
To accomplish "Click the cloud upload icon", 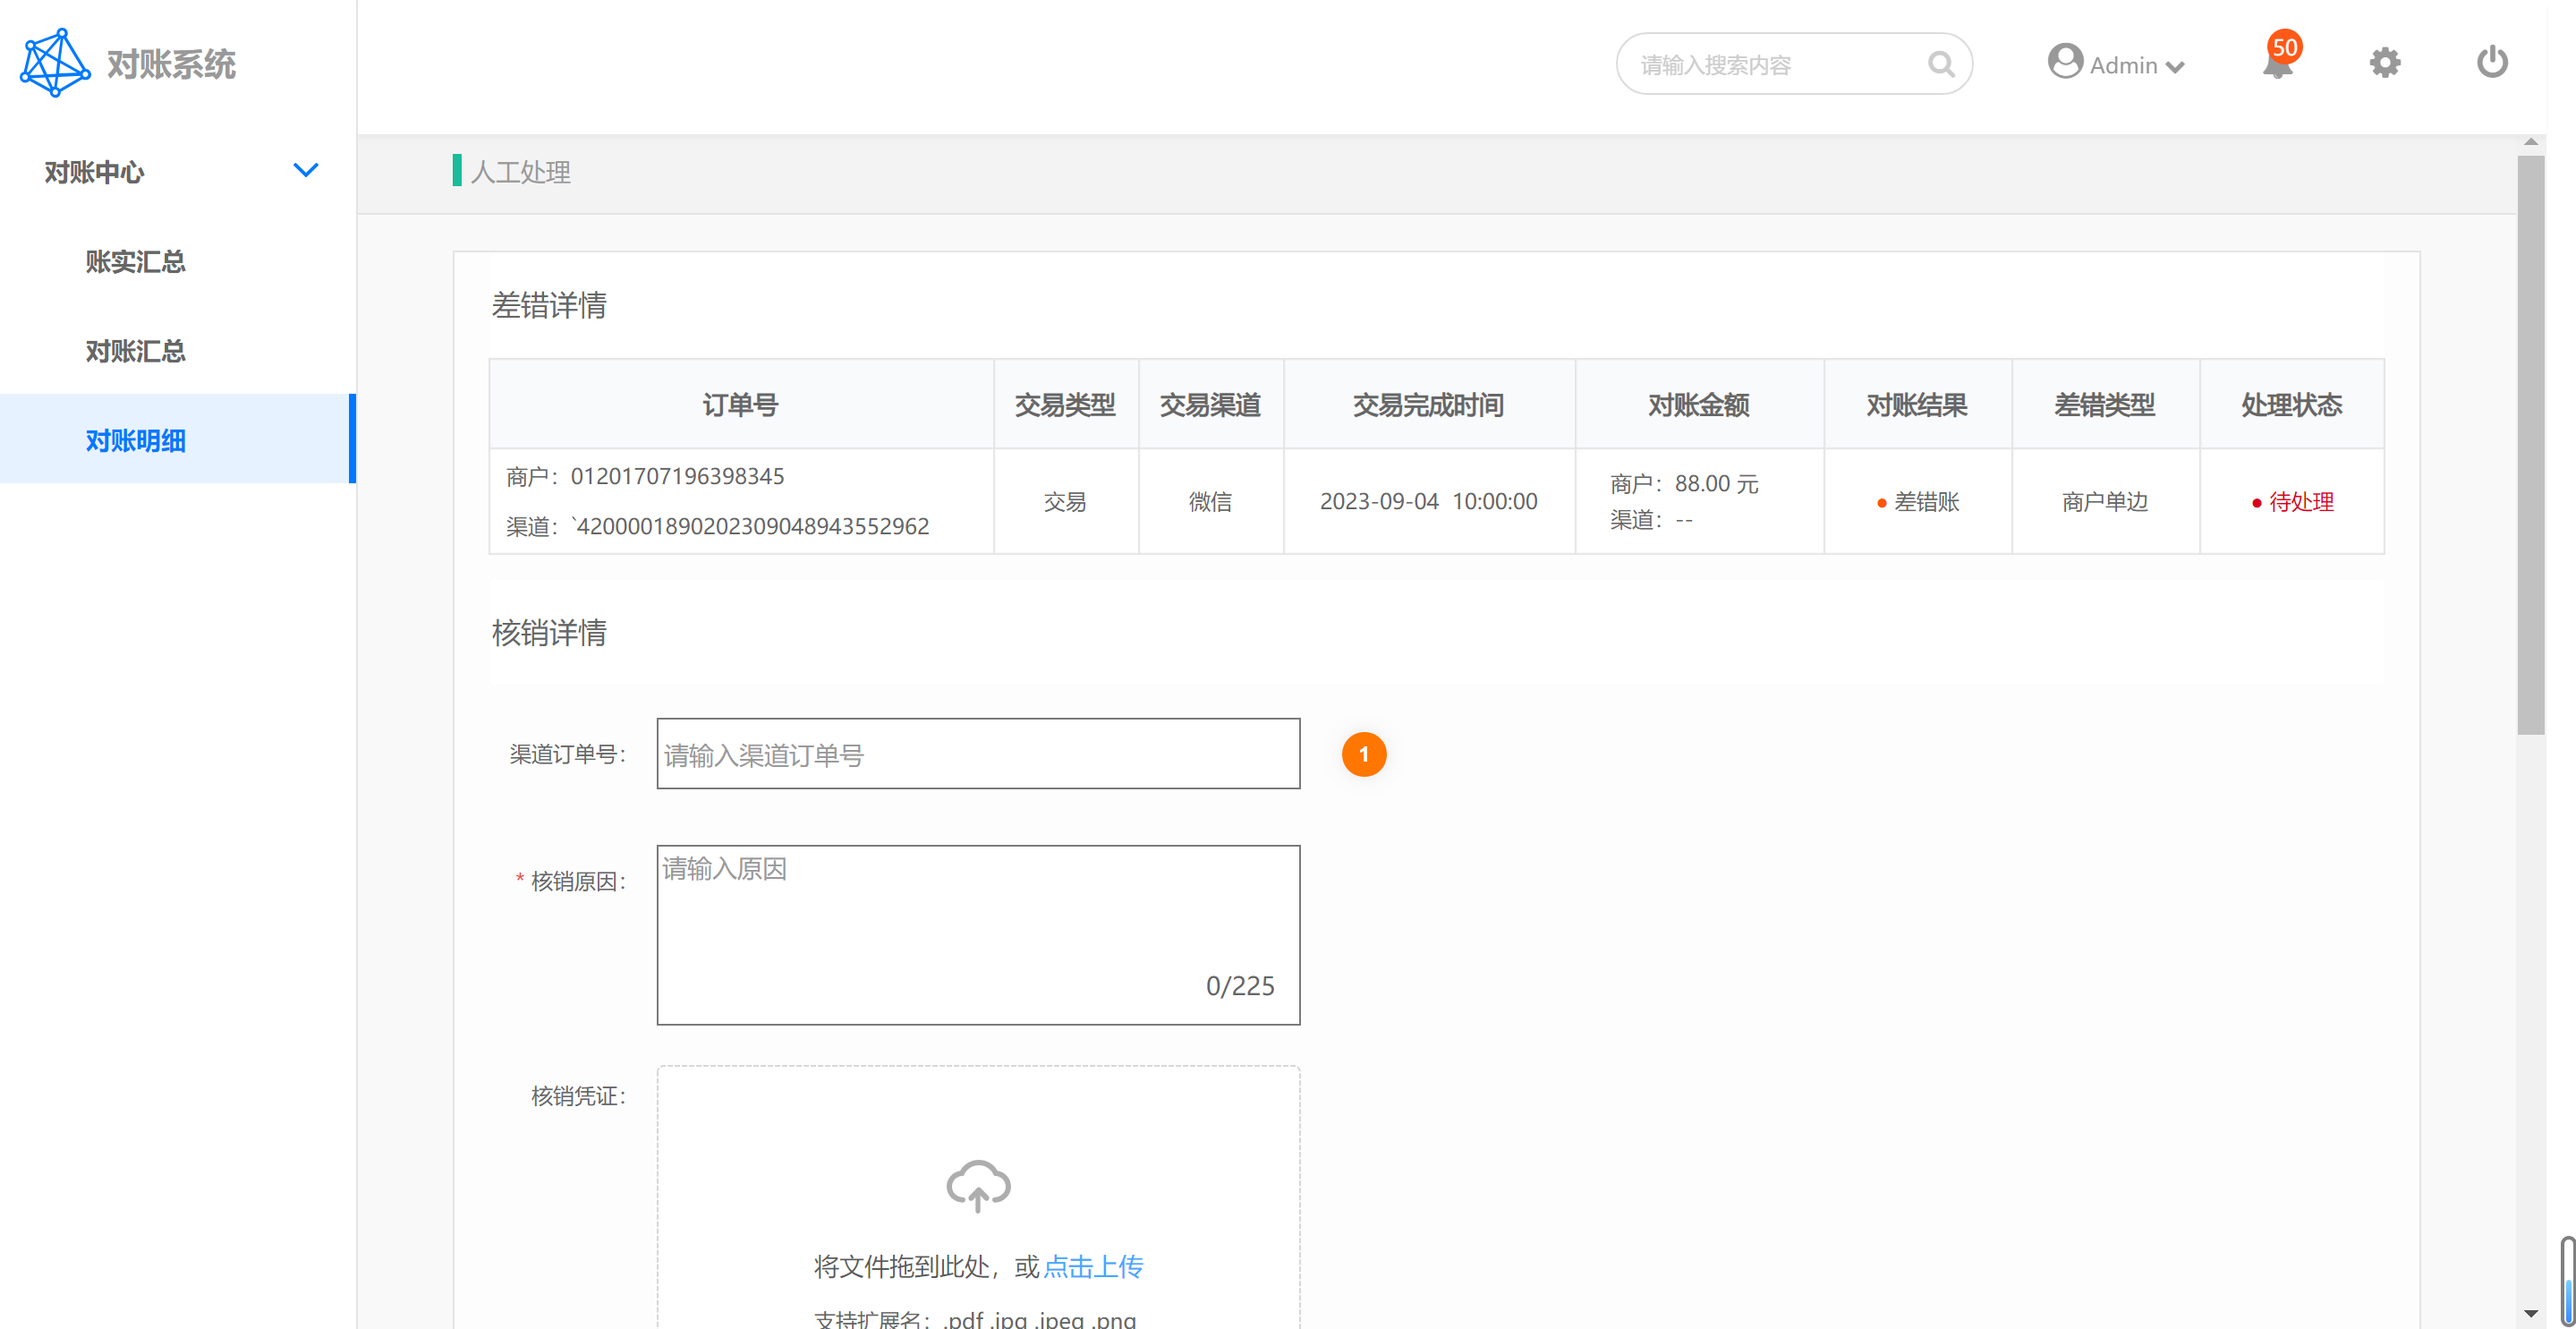I will pos(978,1186).
